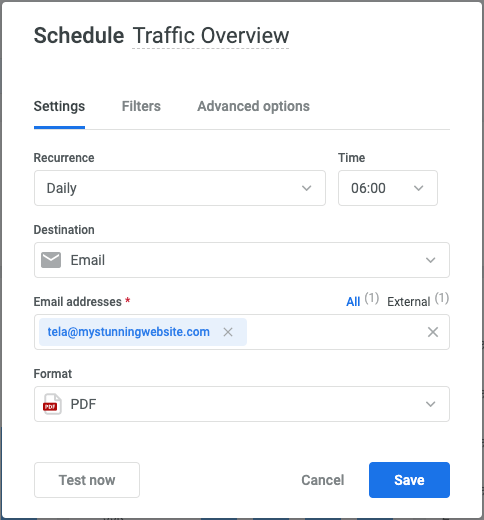This screenshot has width=484, height=520.
Task: Select the Settings tab
Action: (59, 106)
